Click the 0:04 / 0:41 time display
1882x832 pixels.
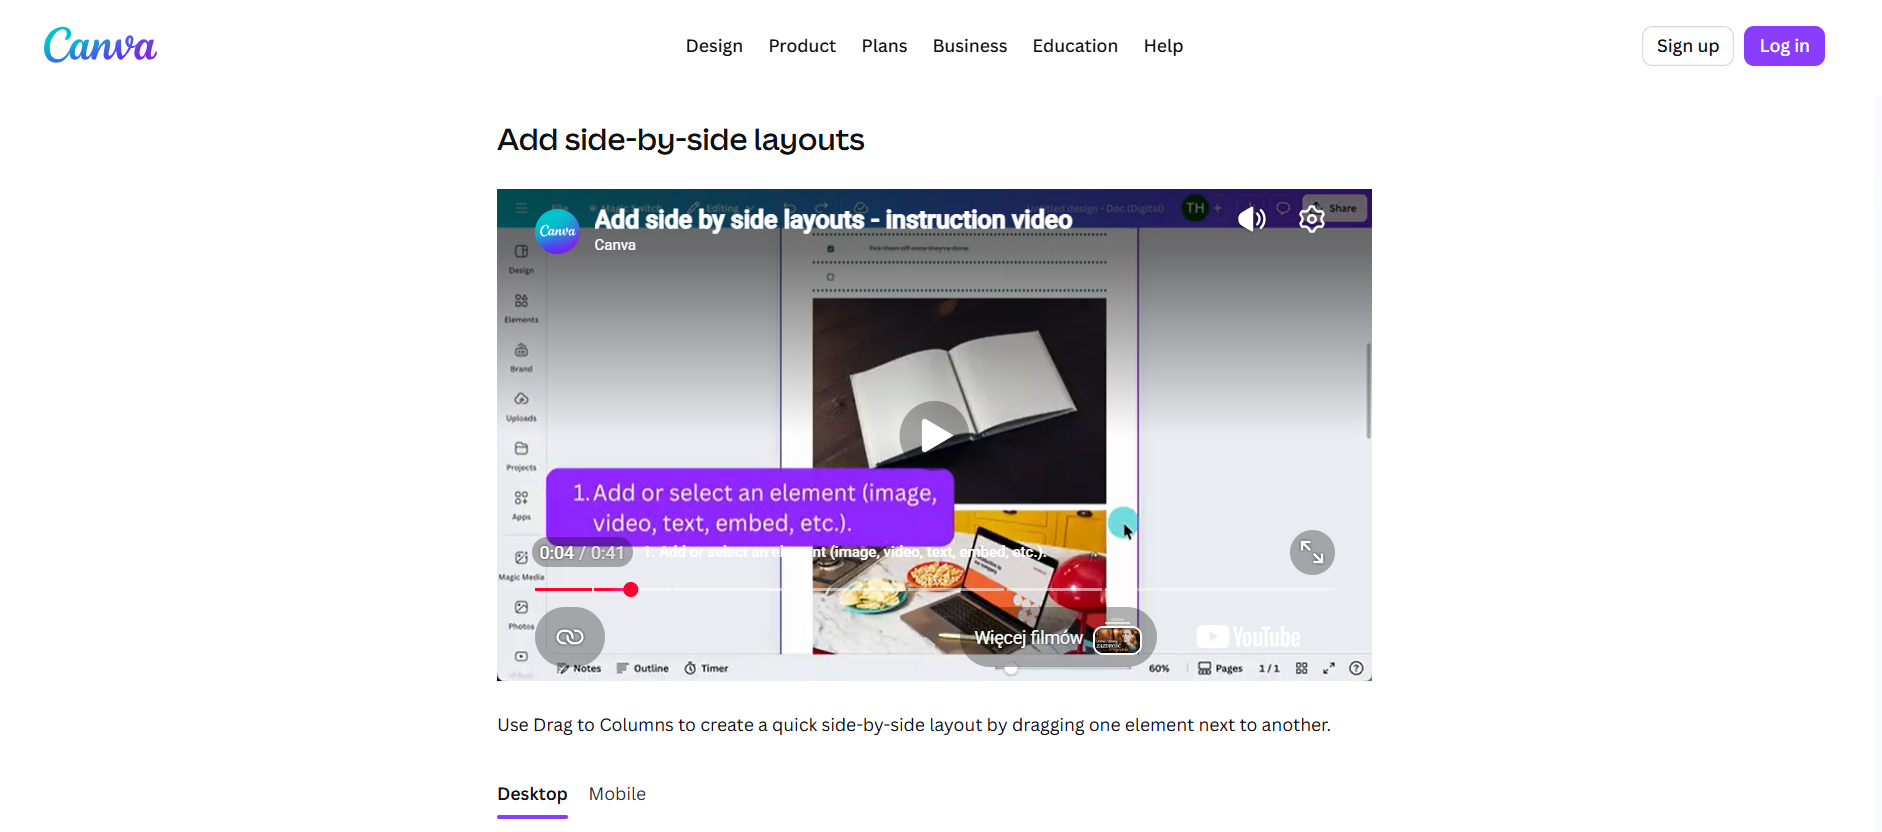tap(582, 553)
